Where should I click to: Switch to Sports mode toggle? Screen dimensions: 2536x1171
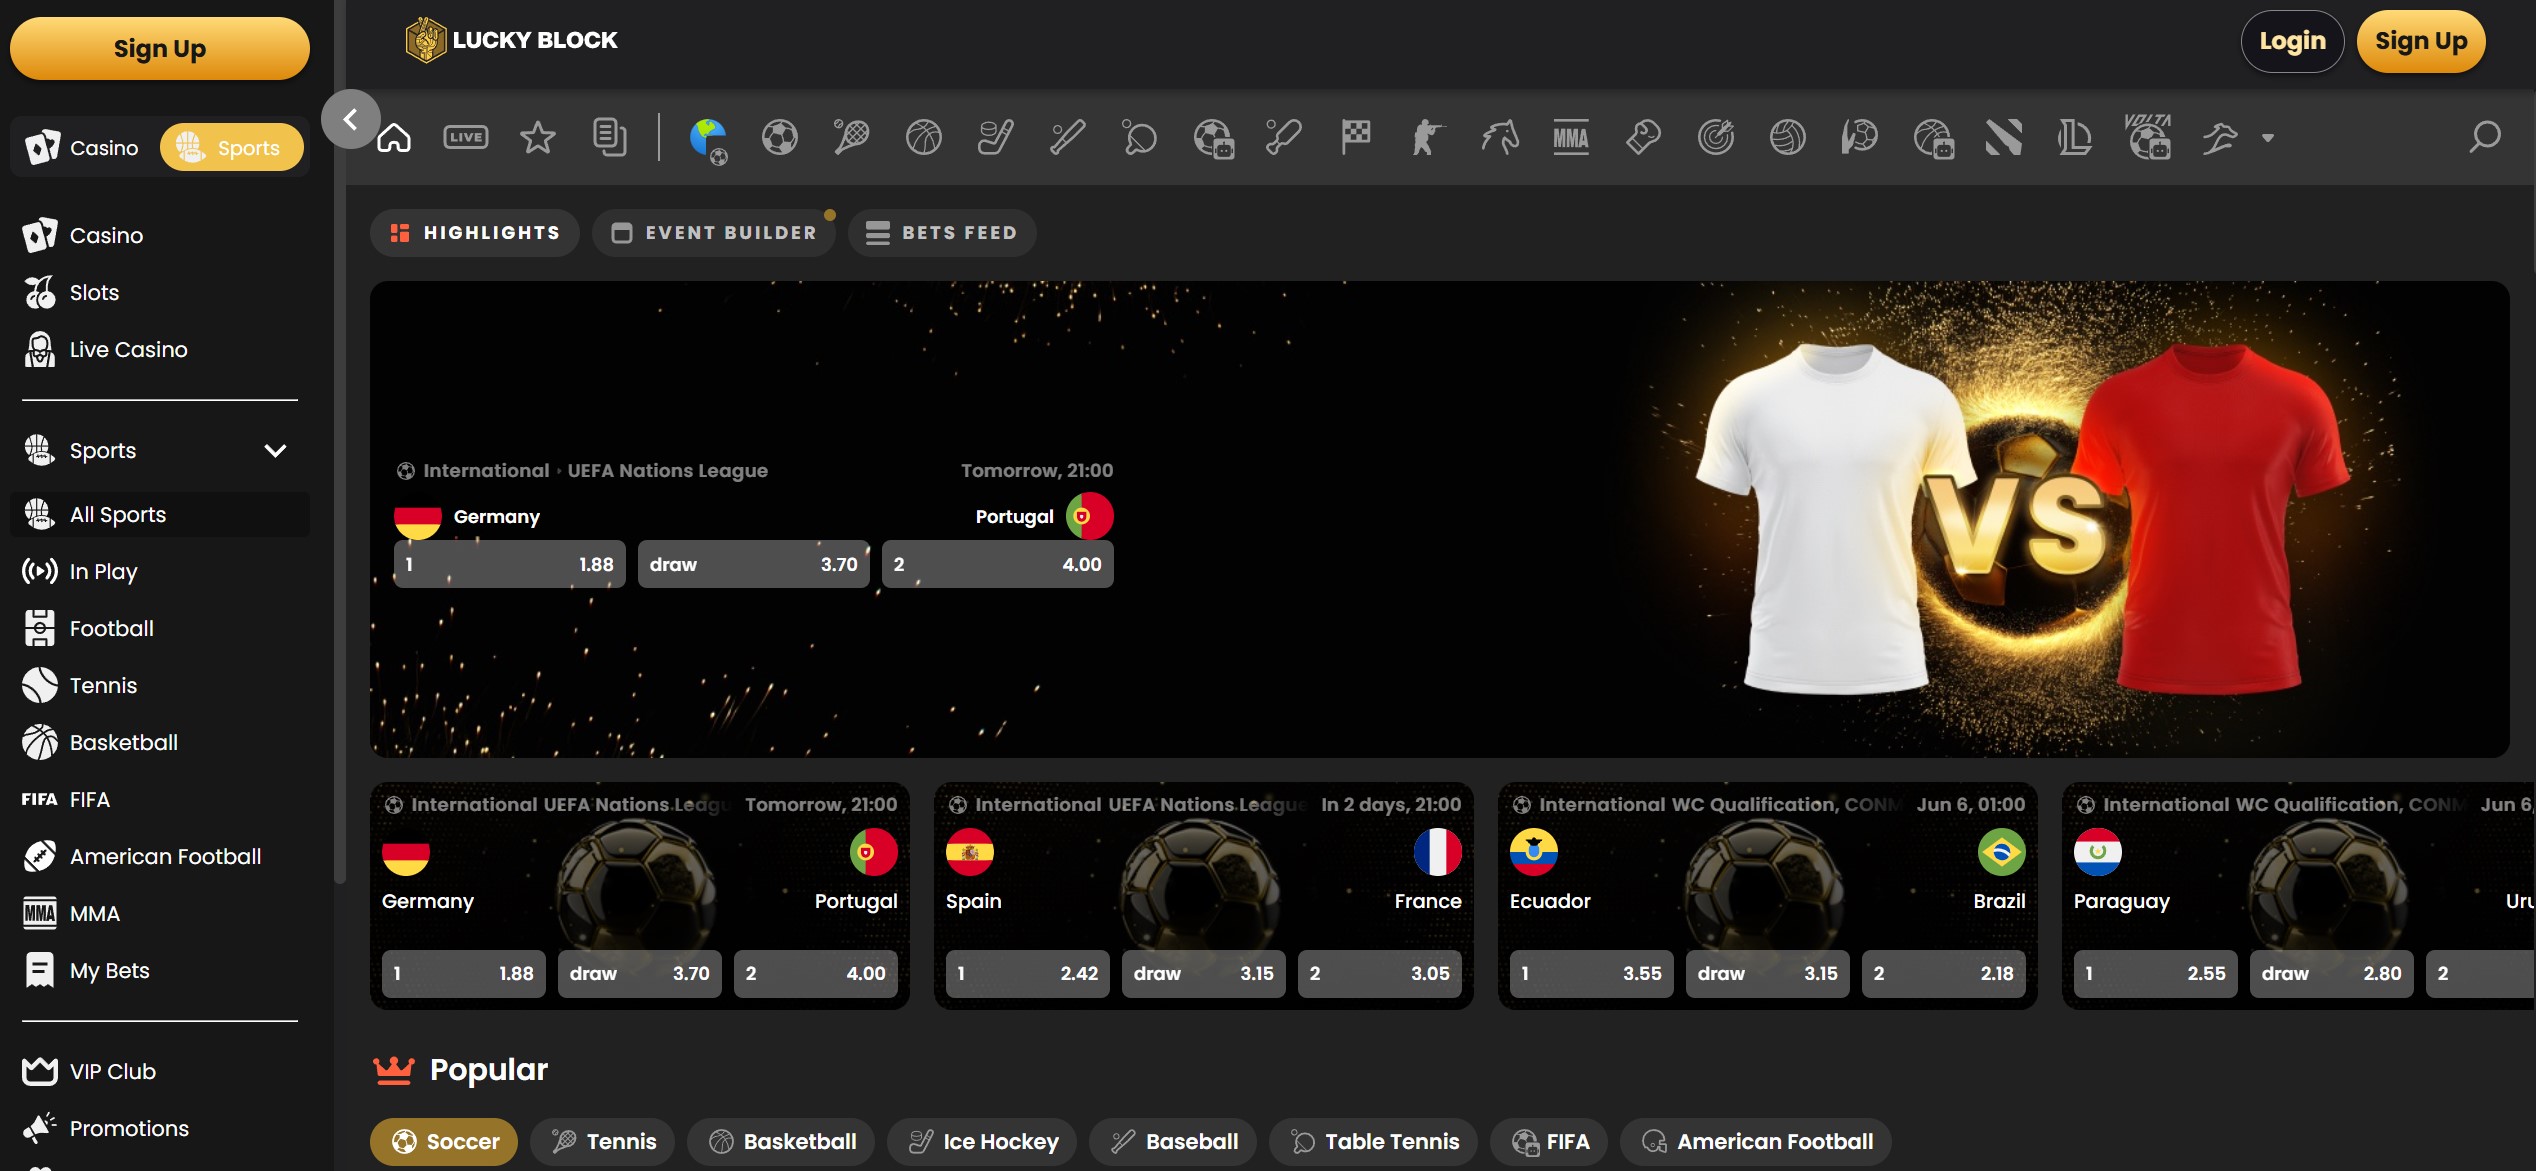(x=231, y=148)
